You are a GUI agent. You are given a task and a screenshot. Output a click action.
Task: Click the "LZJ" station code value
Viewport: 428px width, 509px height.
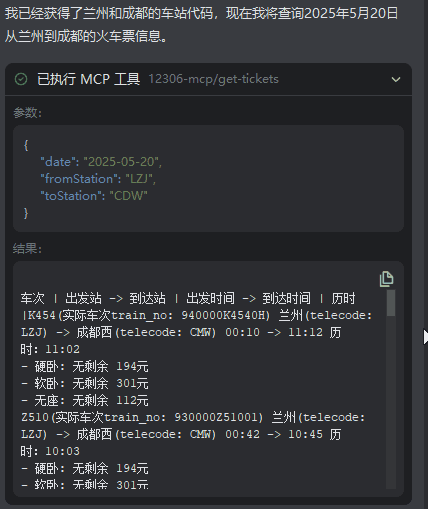click(139, 179)
